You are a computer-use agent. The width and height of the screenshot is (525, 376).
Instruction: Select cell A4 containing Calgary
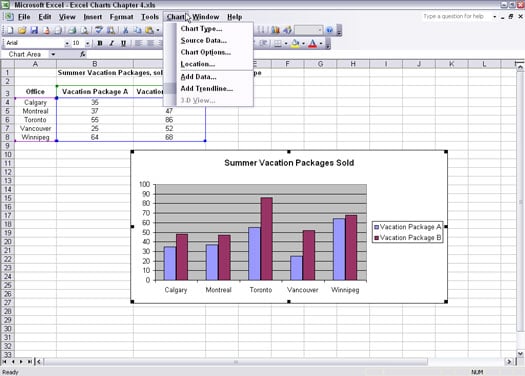click(35, 102)
